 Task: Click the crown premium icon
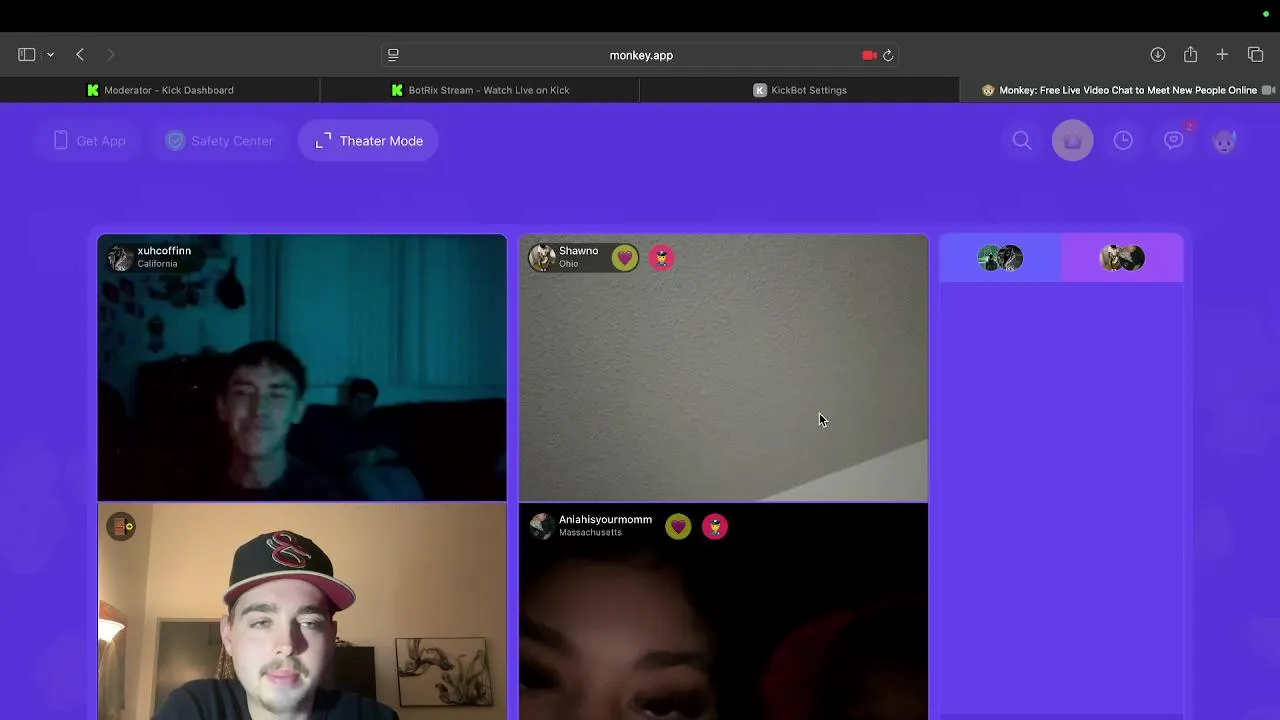(1073, 141)
